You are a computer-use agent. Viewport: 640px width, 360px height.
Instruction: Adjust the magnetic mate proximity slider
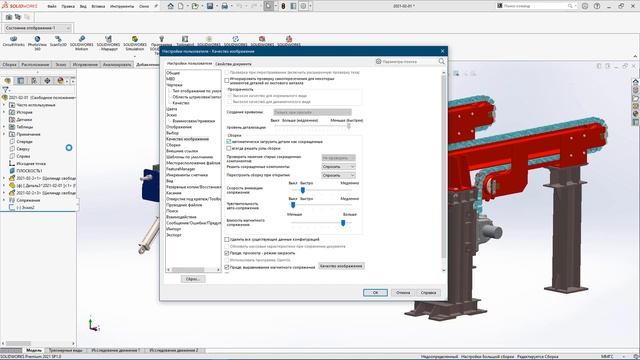[343, 223]
